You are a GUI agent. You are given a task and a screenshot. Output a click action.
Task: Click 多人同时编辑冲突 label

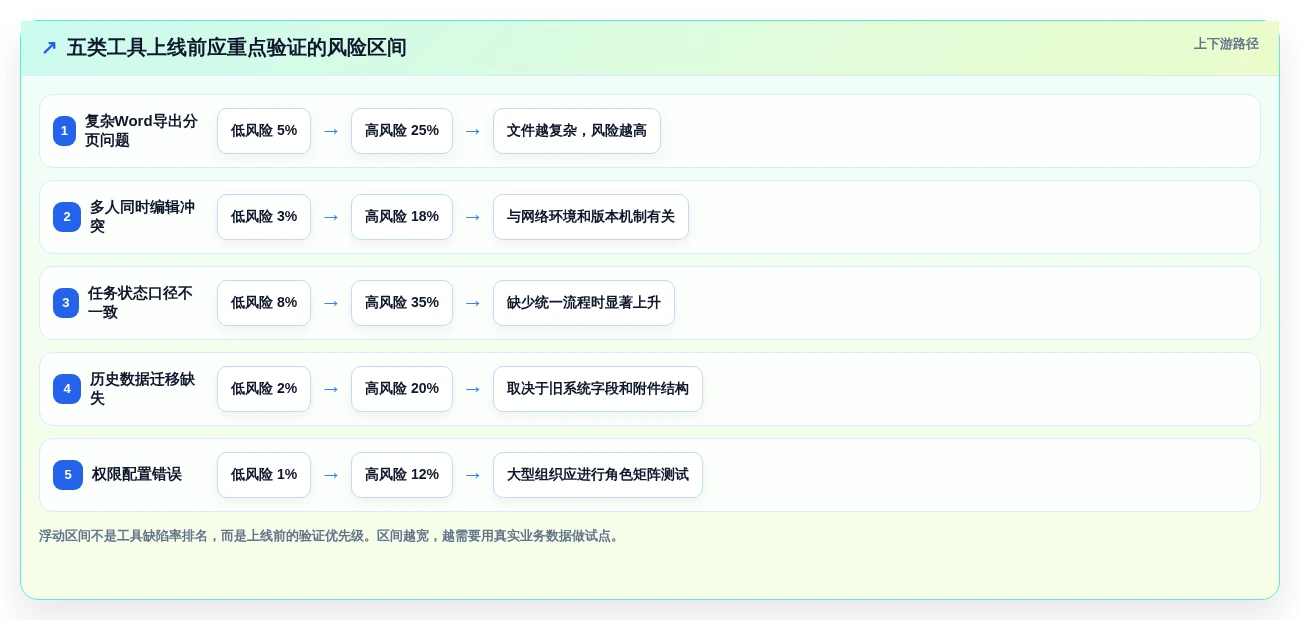(143, 217)
